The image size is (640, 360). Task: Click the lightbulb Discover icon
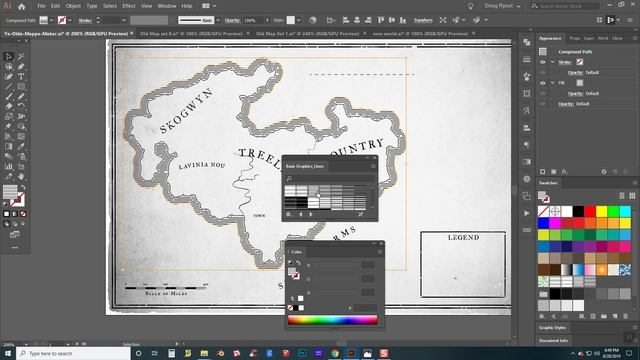coord(470,6)
